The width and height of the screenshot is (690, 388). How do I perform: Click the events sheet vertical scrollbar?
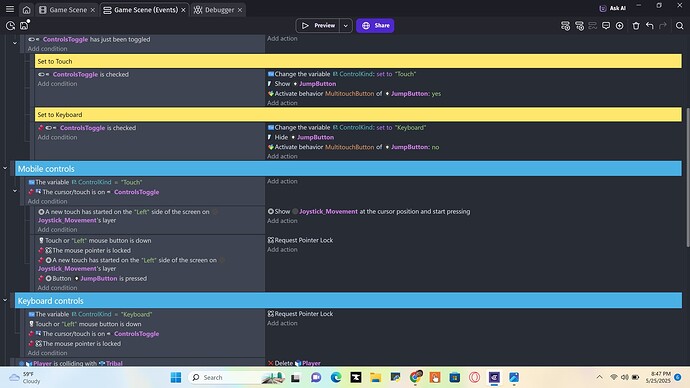[x=687, y=177]
